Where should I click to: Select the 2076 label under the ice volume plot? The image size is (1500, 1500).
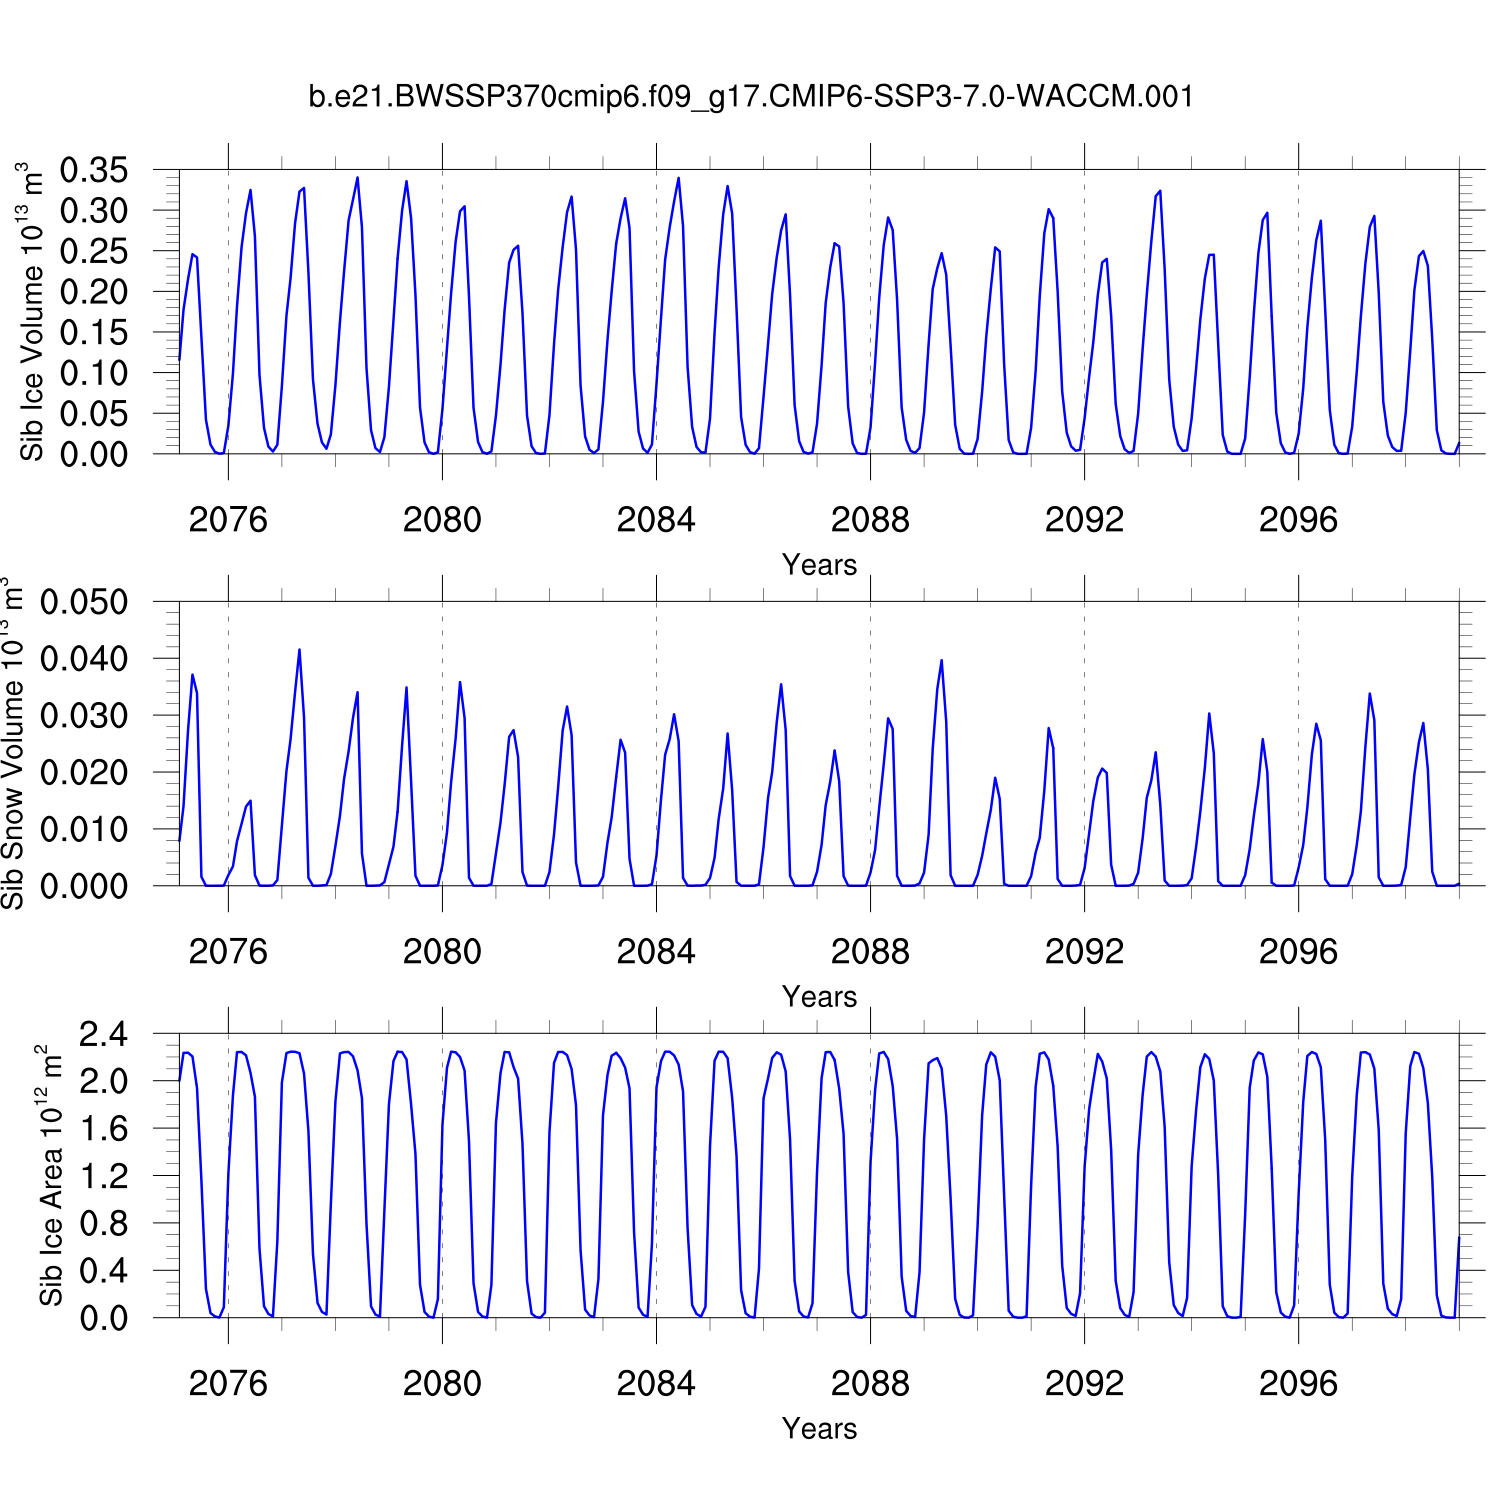pos(228,520)
